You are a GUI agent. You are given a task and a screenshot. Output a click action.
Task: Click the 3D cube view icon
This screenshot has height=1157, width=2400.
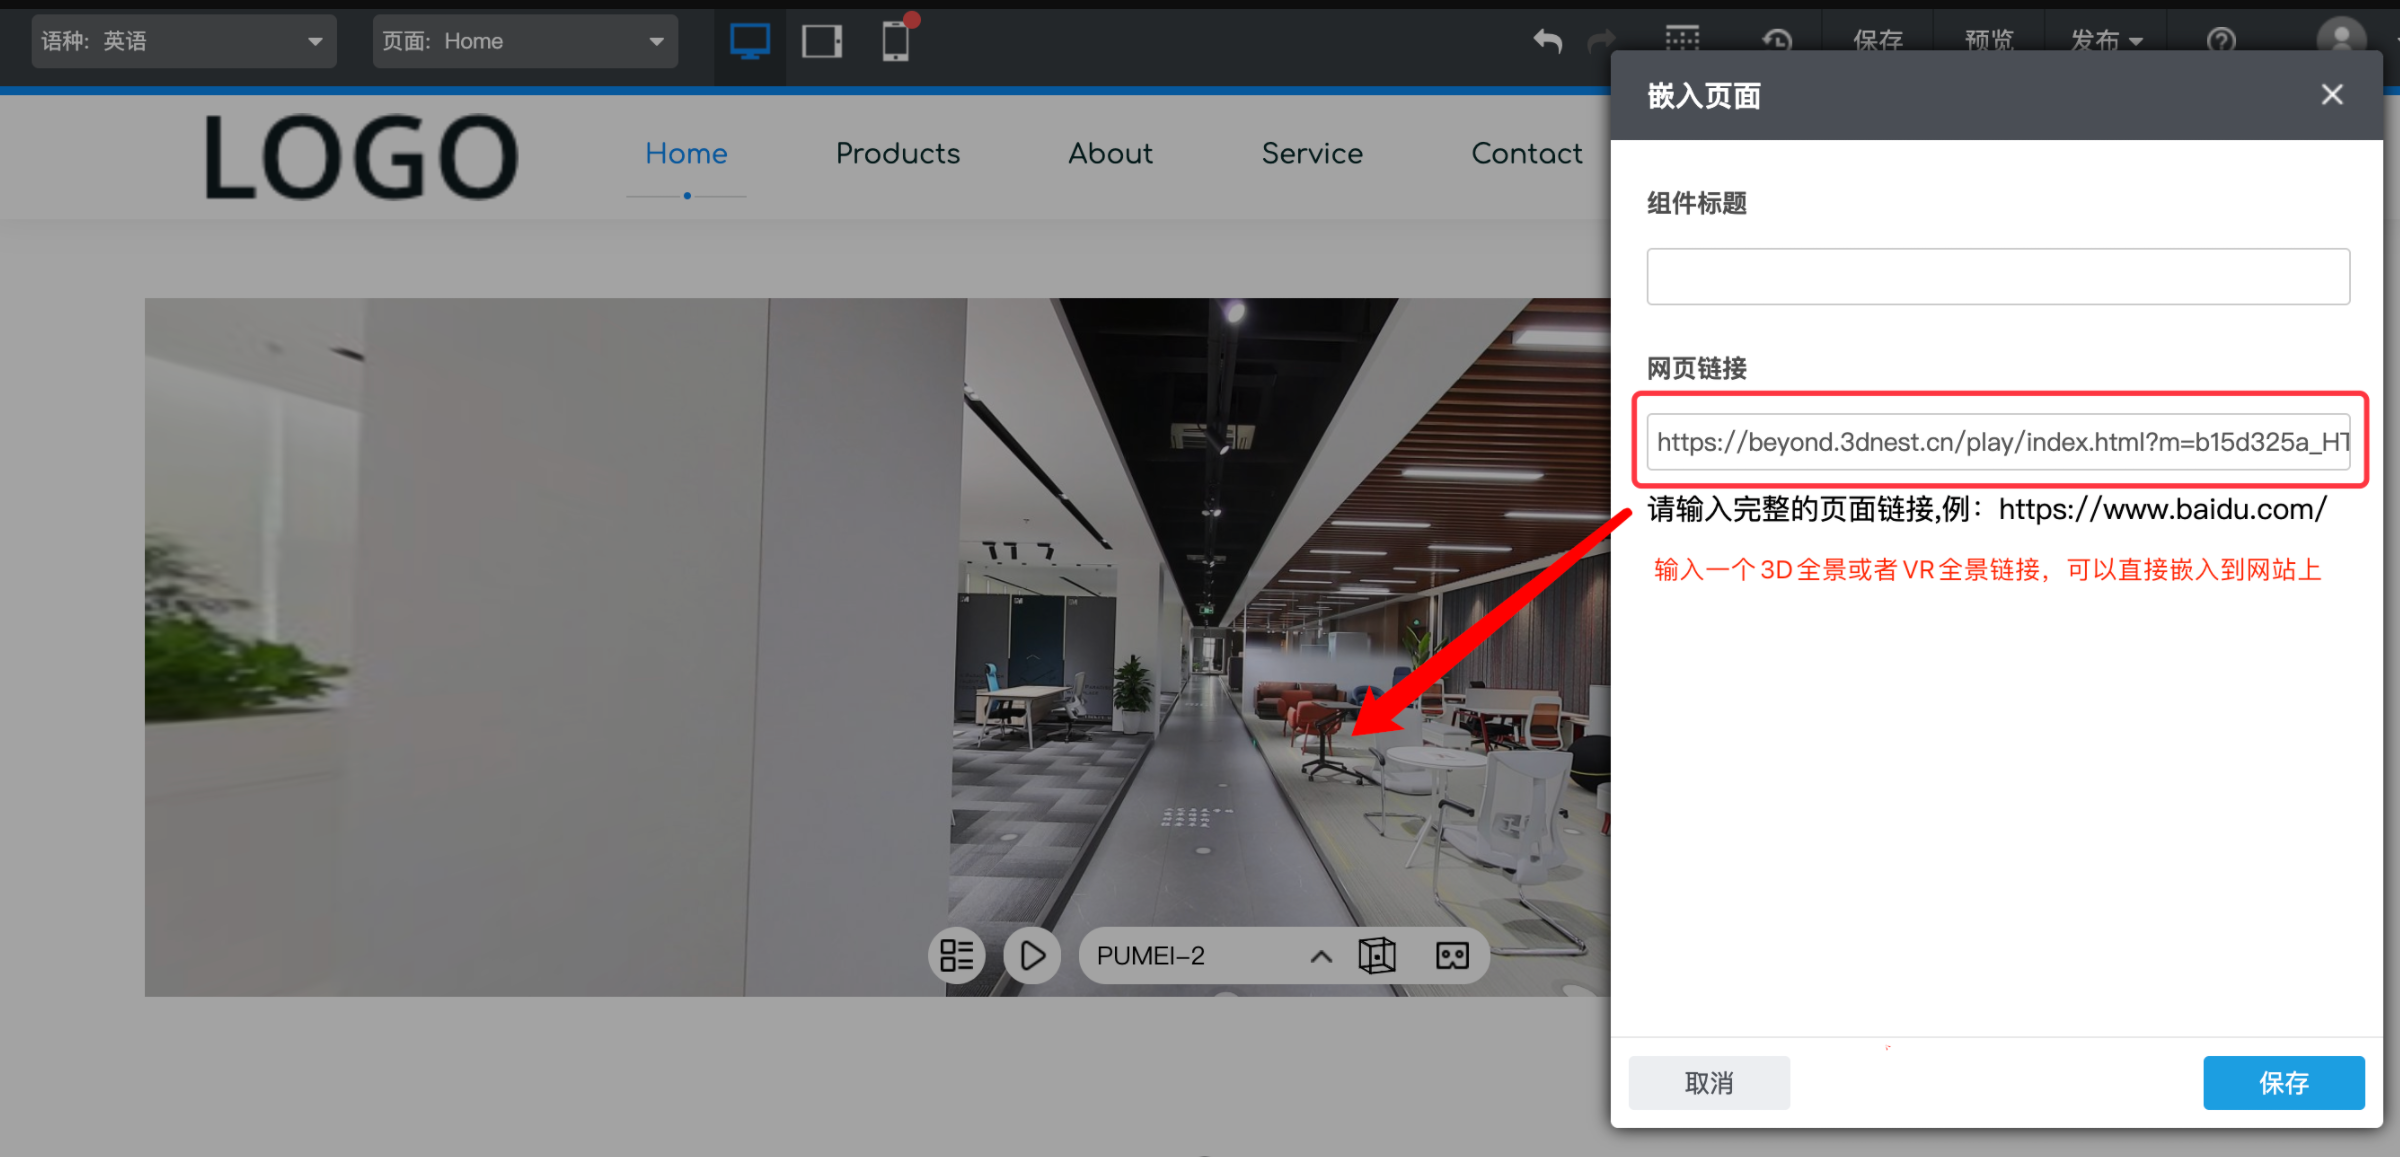click(x=1376, y=955)
